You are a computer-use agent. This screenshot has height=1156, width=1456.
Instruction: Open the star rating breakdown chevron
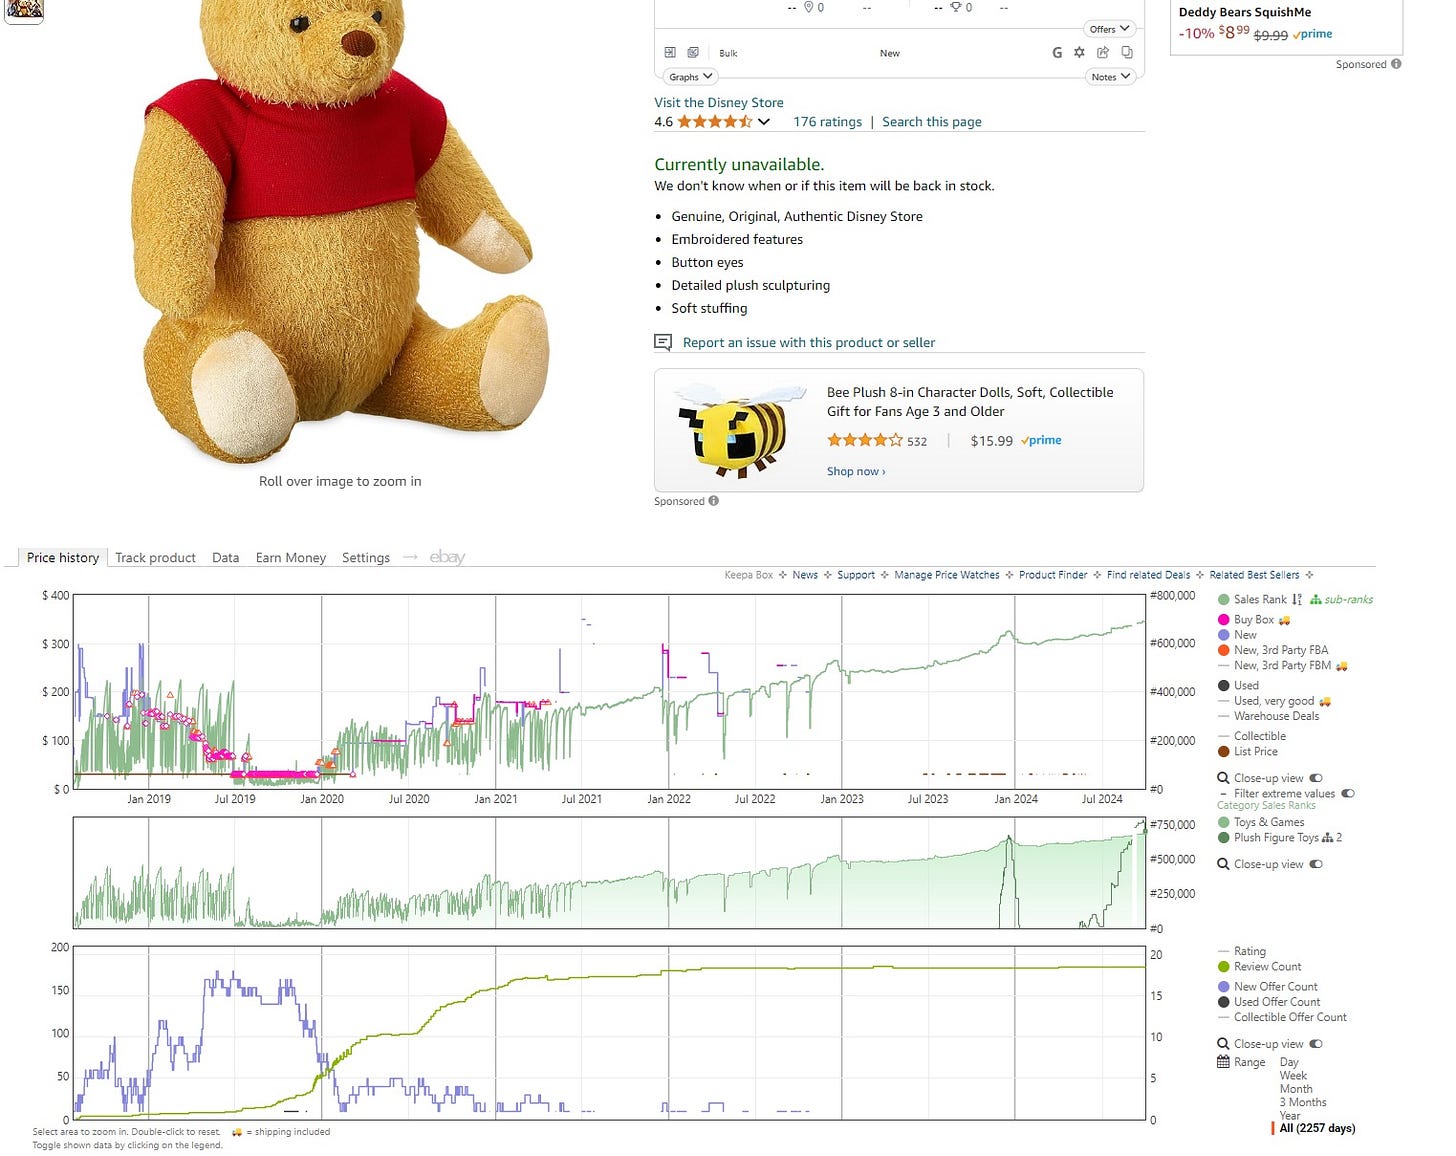pyautogui.click(x=764, y=122)
